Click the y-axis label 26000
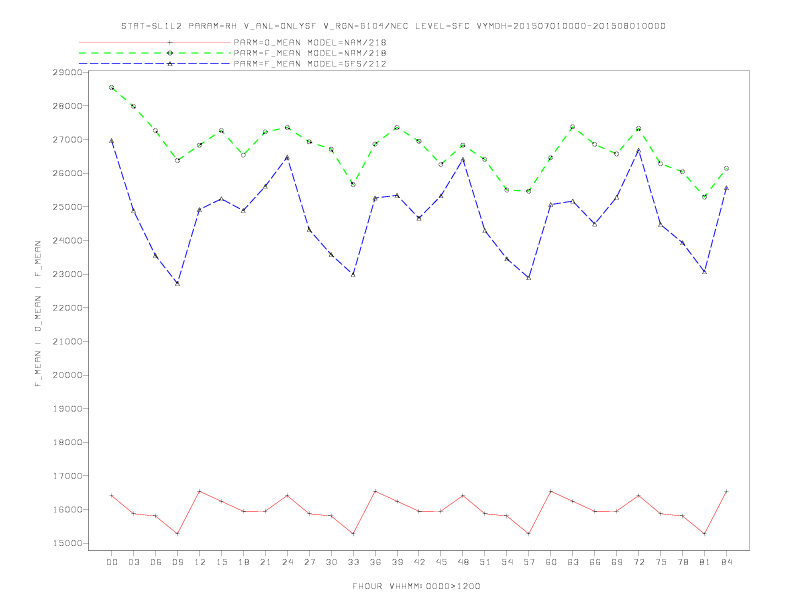The height and width of the screenshot is (612, 792). (x=67, y=173)
